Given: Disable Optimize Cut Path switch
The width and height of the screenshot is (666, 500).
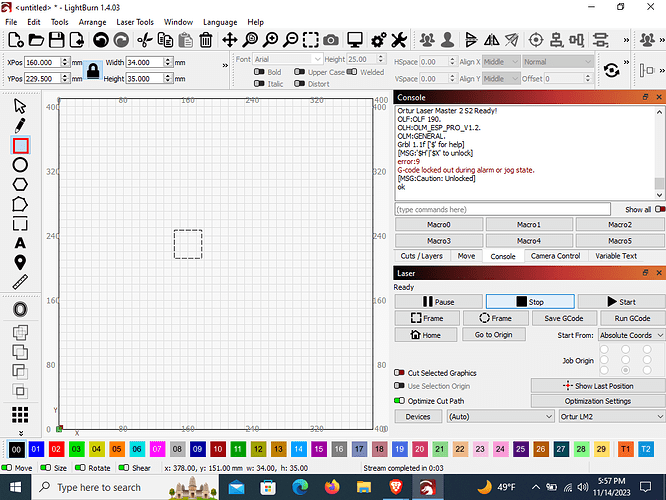Looking at the screenshot, I should pos(399,401).
